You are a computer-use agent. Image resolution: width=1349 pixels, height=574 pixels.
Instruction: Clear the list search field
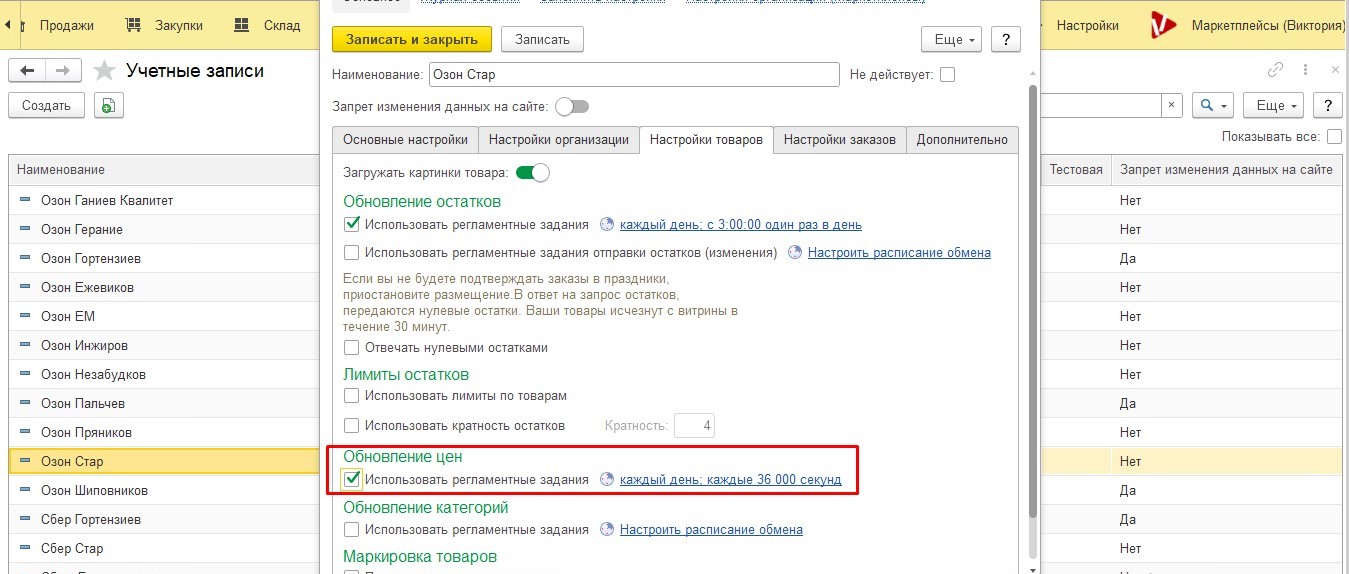coord(1171,105)
